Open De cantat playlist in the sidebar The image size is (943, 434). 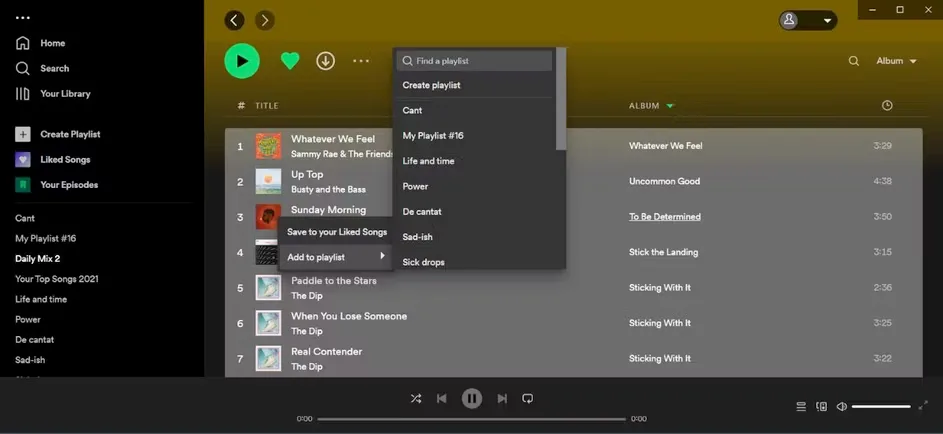[x=34, y=340]
